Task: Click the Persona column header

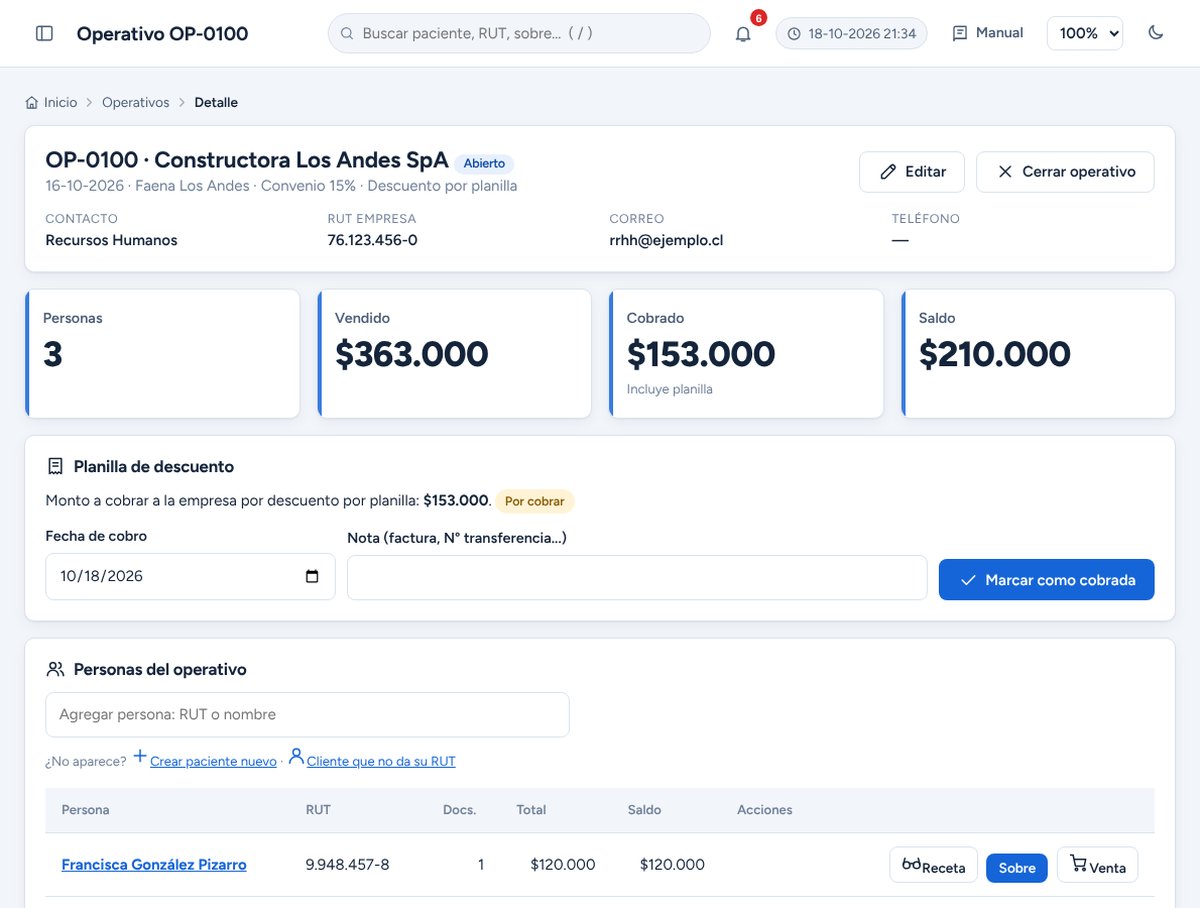Action: (86, 810)
